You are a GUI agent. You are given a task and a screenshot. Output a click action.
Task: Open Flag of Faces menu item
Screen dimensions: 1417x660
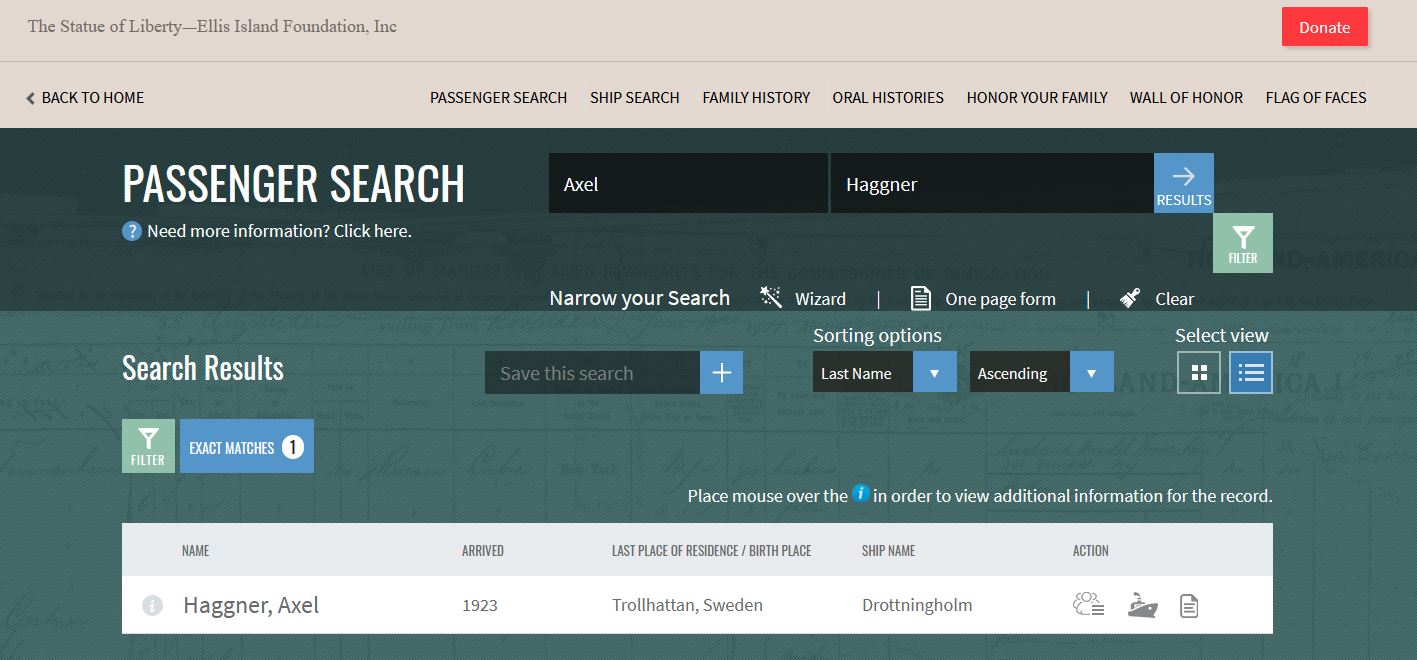(1316, 97)
